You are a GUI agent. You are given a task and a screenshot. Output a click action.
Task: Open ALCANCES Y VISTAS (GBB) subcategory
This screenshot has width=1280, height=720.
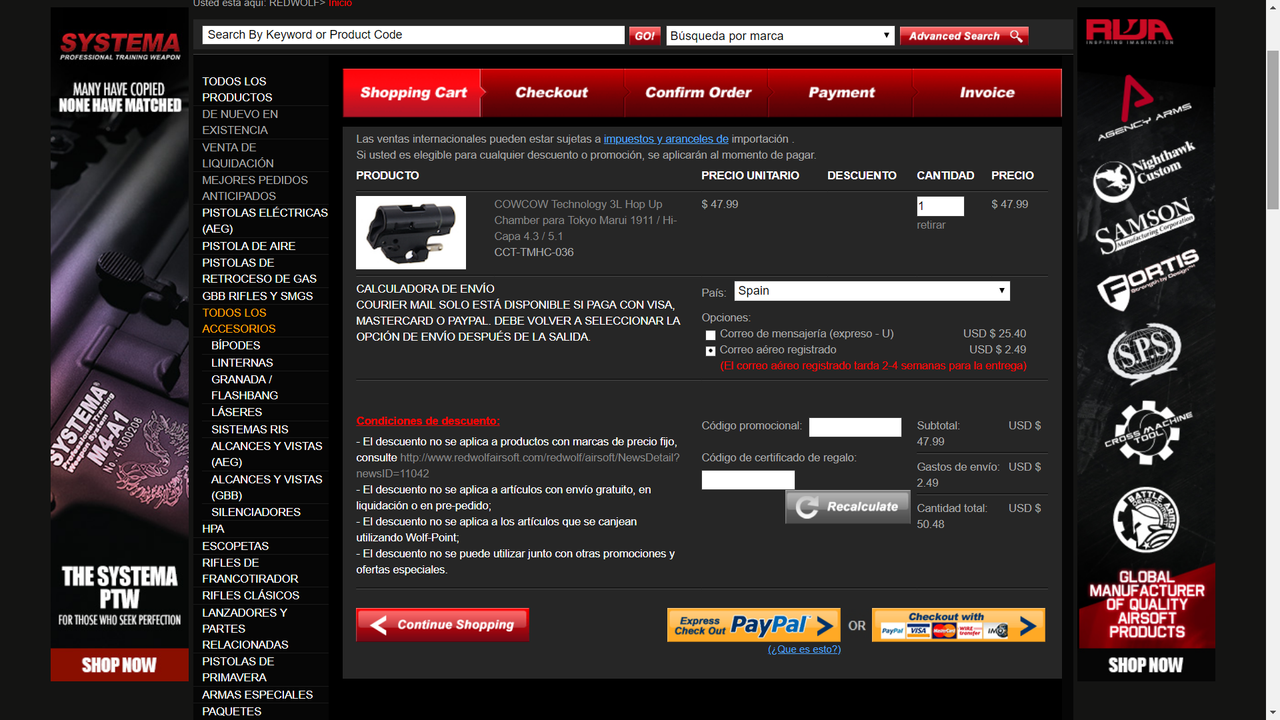(267, 487)
